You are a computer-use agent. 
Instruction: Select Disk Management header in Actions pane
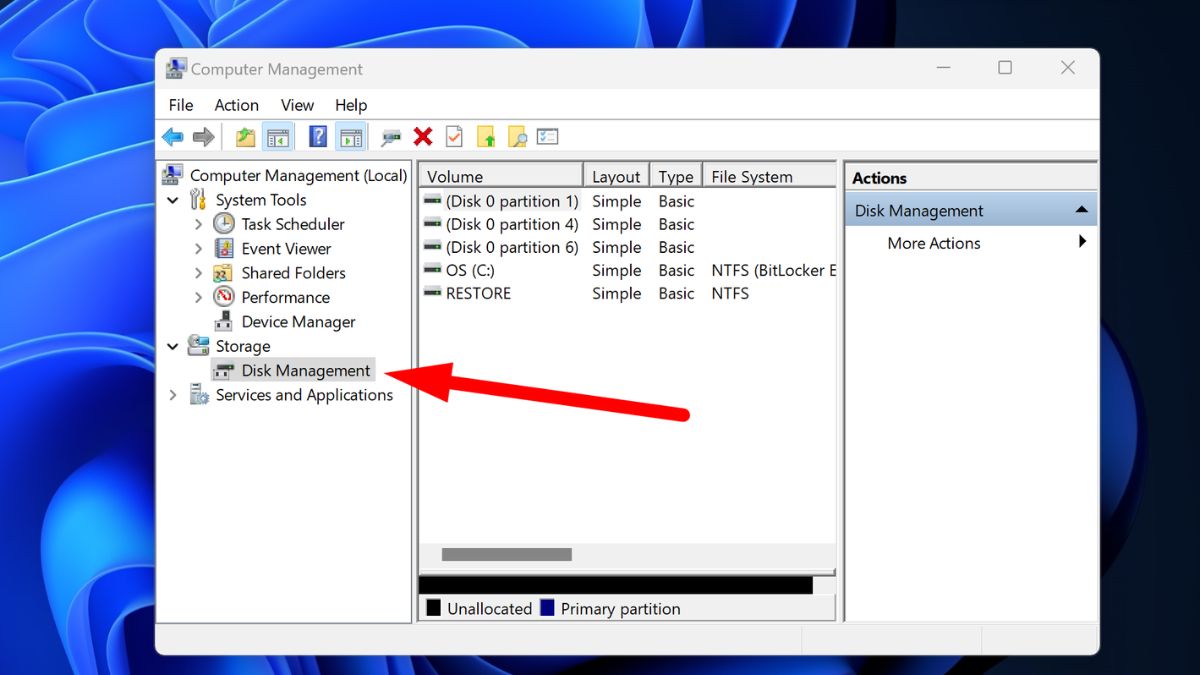pos(971,210)
